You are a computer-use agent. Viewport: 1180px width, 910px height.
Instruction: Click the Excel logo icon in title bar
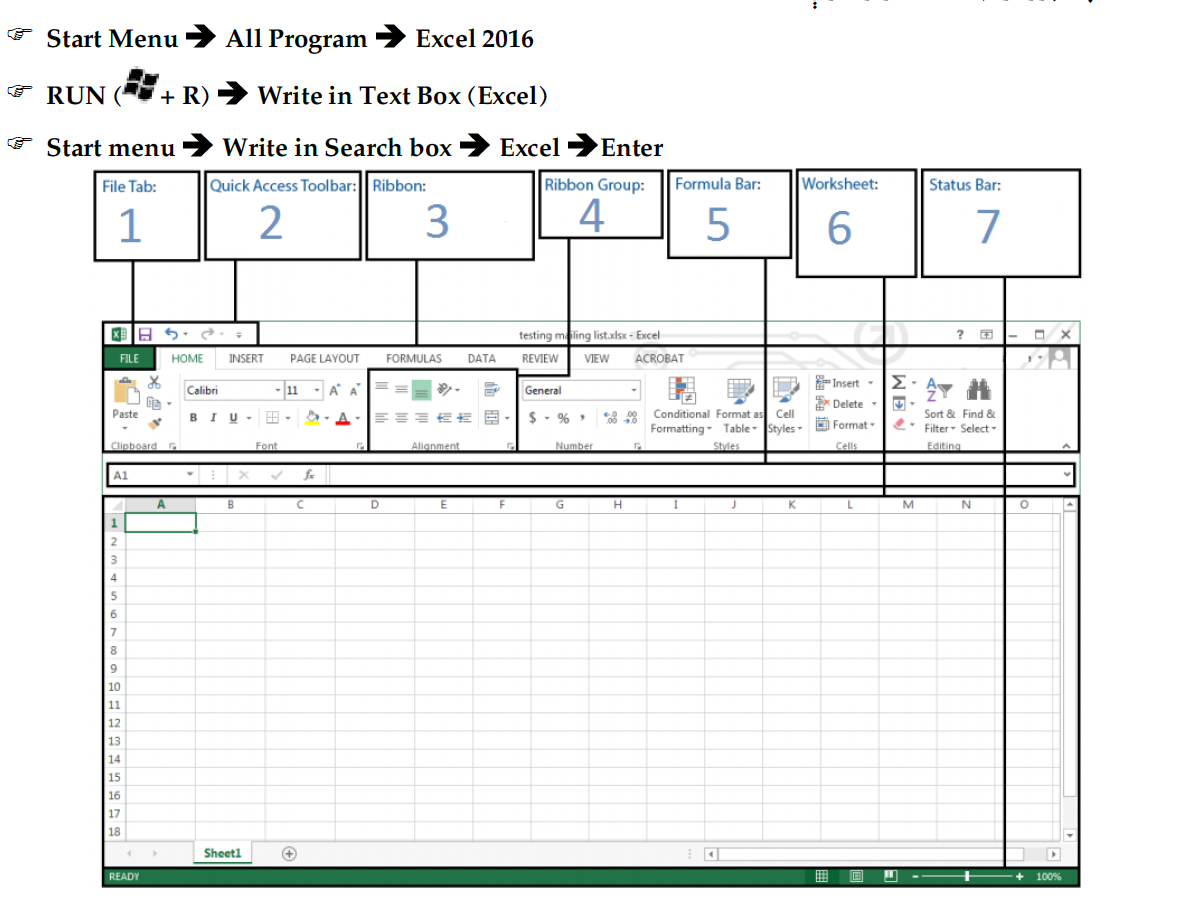click(118, 334)
